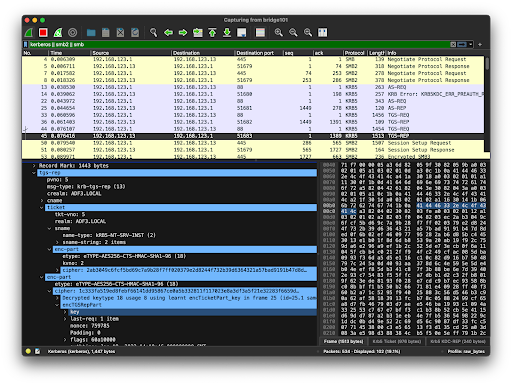Restart current capture with green fin icon
Image resolution: width=512 pixels, height=385 pixels.
(x=58, y=32)
